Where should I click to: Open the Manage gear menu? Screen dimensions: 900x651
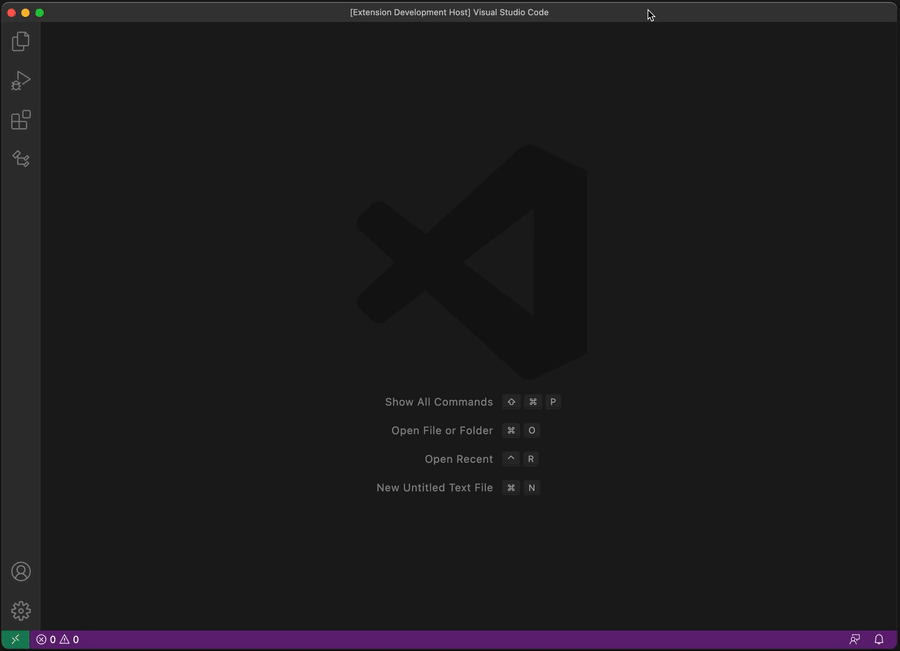tap(21, 611)
